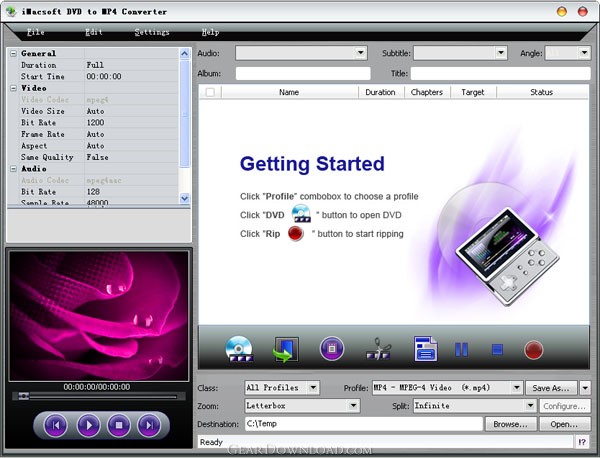Click the preview seek slider handle
Image resolution: width=600 pixels, height=458 pixels.
pyautogui.click(x=24, y=396)
